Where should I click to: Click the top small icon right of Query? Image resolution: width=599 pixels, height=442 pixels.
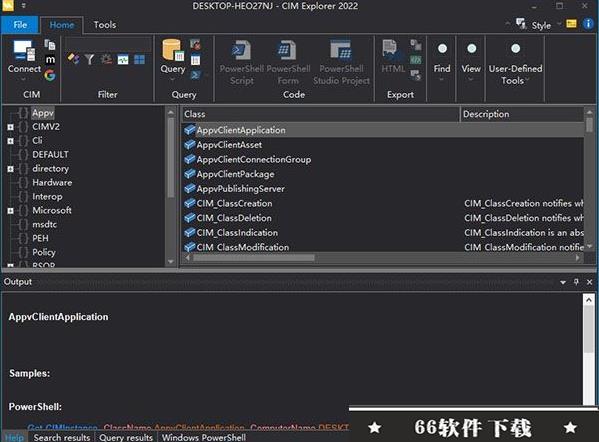coord(195,45)
